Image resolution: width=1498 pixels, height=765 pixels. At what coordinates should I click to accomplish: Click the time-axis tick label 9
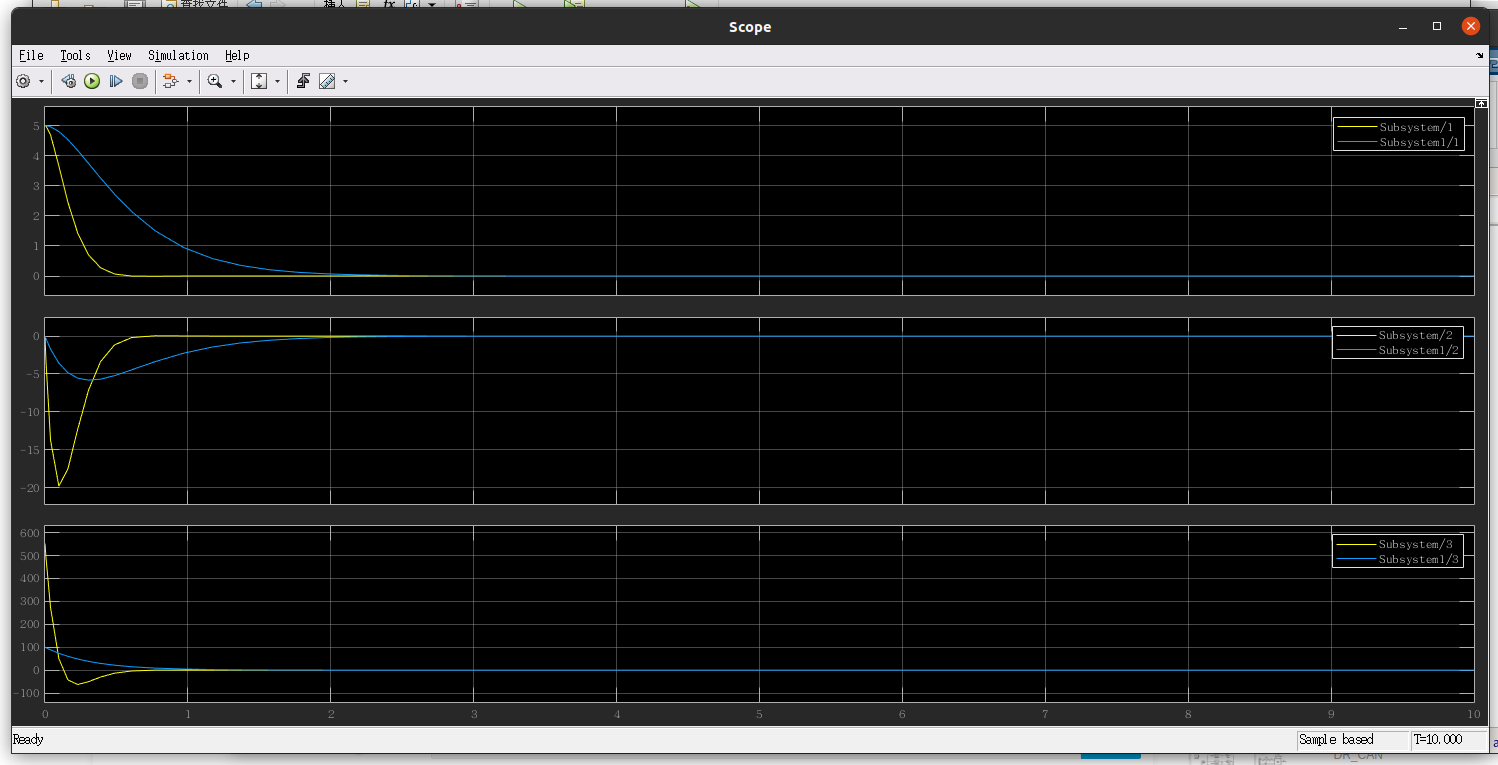(x=1331, y=714)
